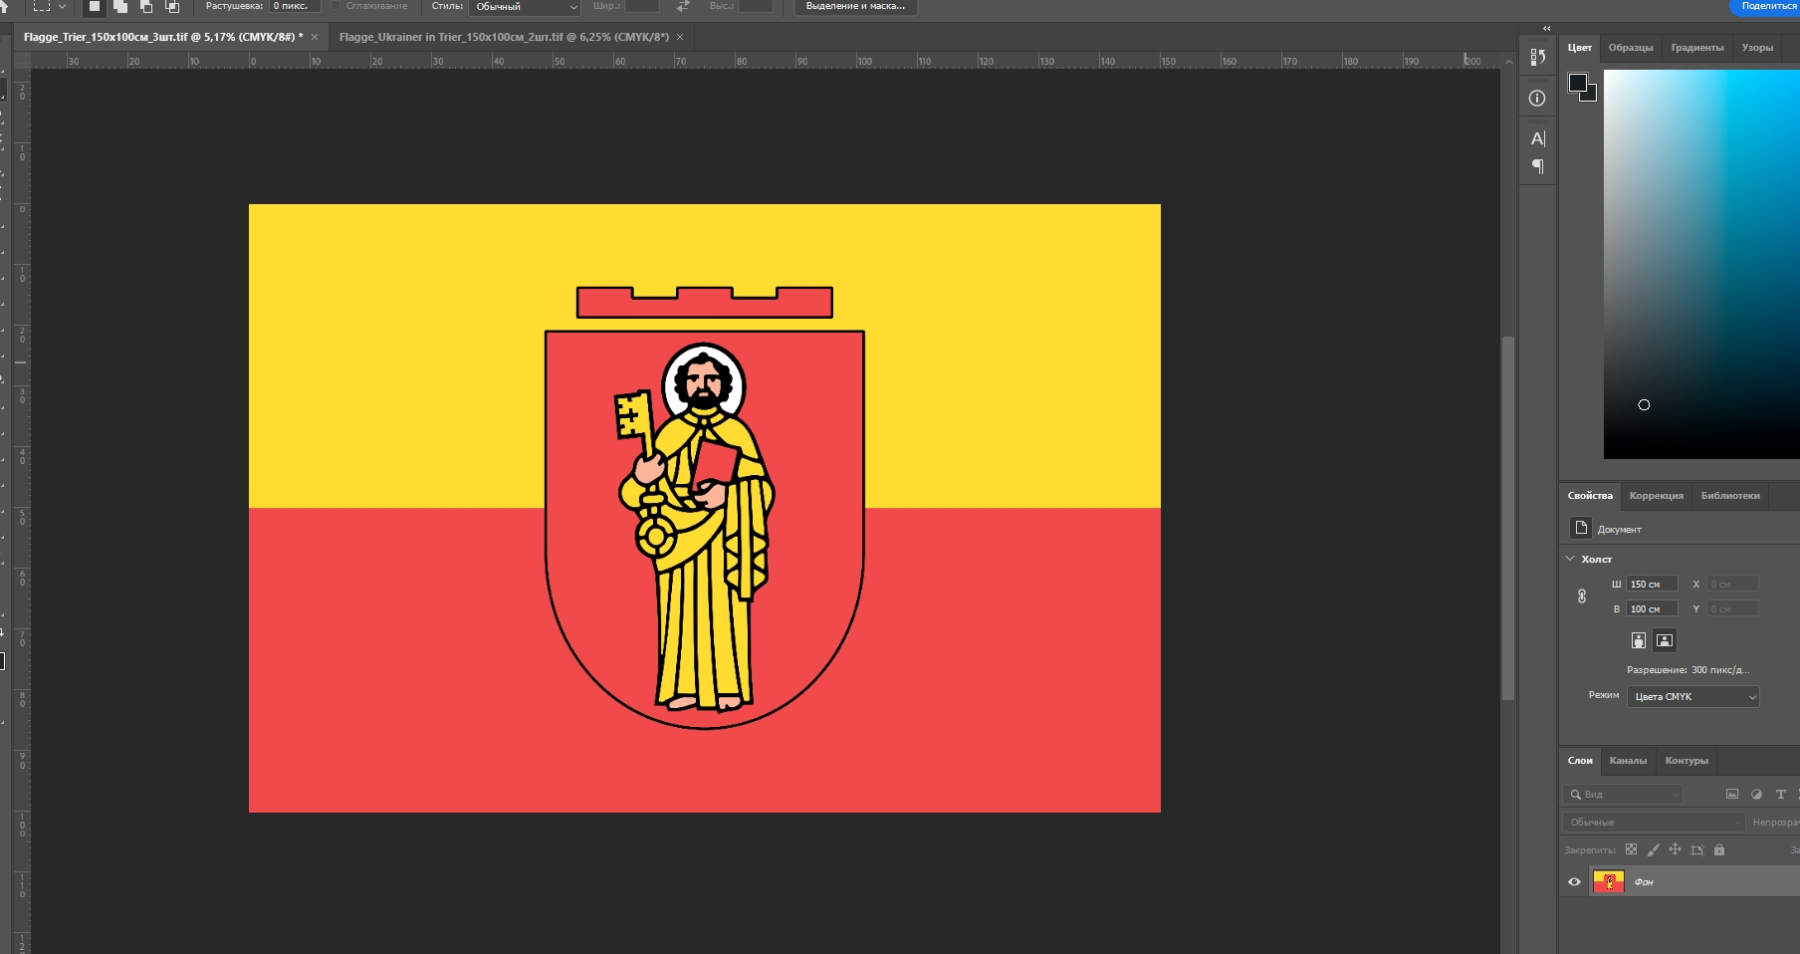
Task: Click the adjustment layer filter icon
Action: [x=1756, y=794]
